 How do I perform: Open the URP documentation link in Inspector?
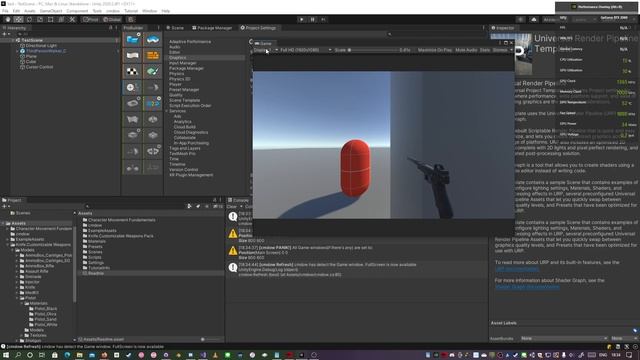[517, 269]
